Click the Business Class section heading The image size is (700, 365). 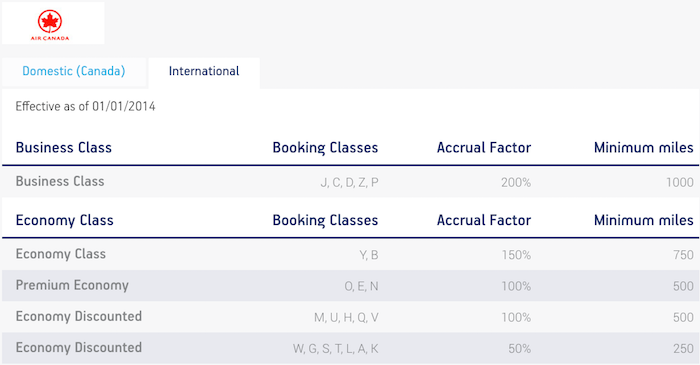pyautogui.click(x=64, y=148)
